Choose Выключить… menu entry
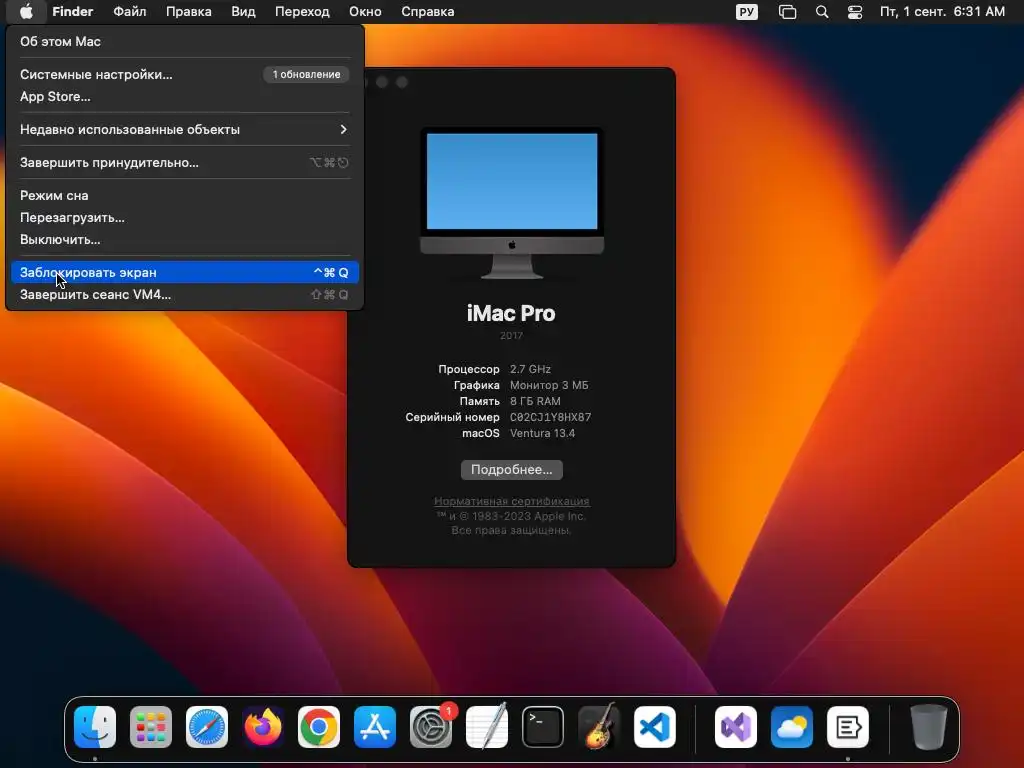Screen dimensions: 1024x768 click(x=185, y=240)
